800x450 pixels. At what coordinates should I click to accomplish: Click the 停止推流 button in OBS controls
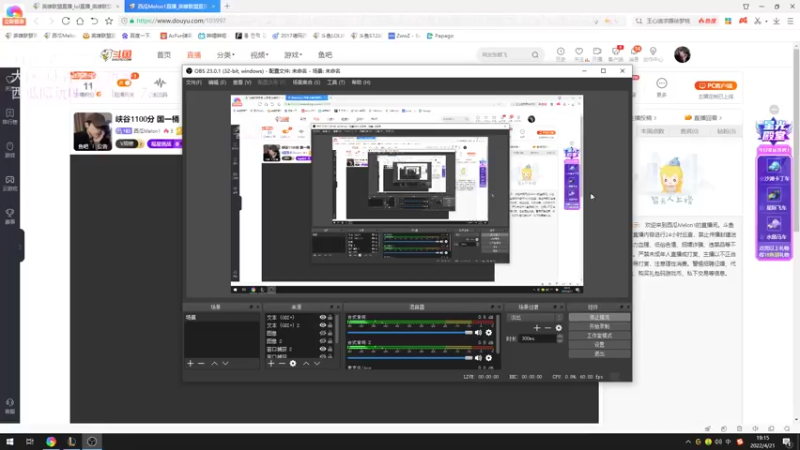(599, 317)
